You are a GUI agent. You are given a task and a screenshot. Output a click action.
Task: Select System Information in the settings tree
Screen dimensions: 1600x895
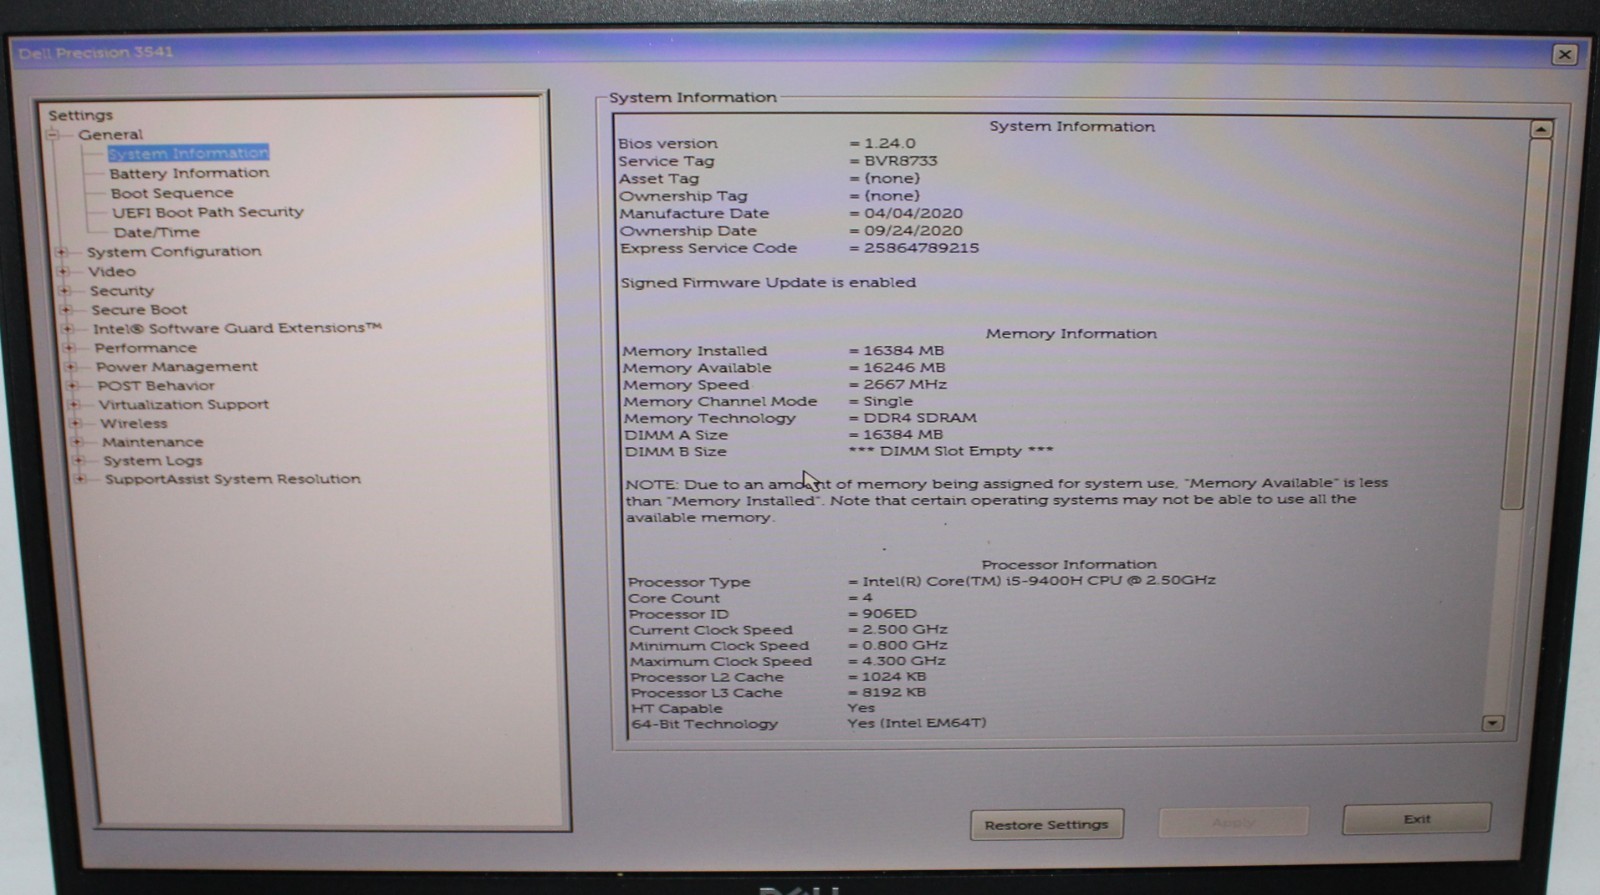pyautogui.click(x=188, y=153)
